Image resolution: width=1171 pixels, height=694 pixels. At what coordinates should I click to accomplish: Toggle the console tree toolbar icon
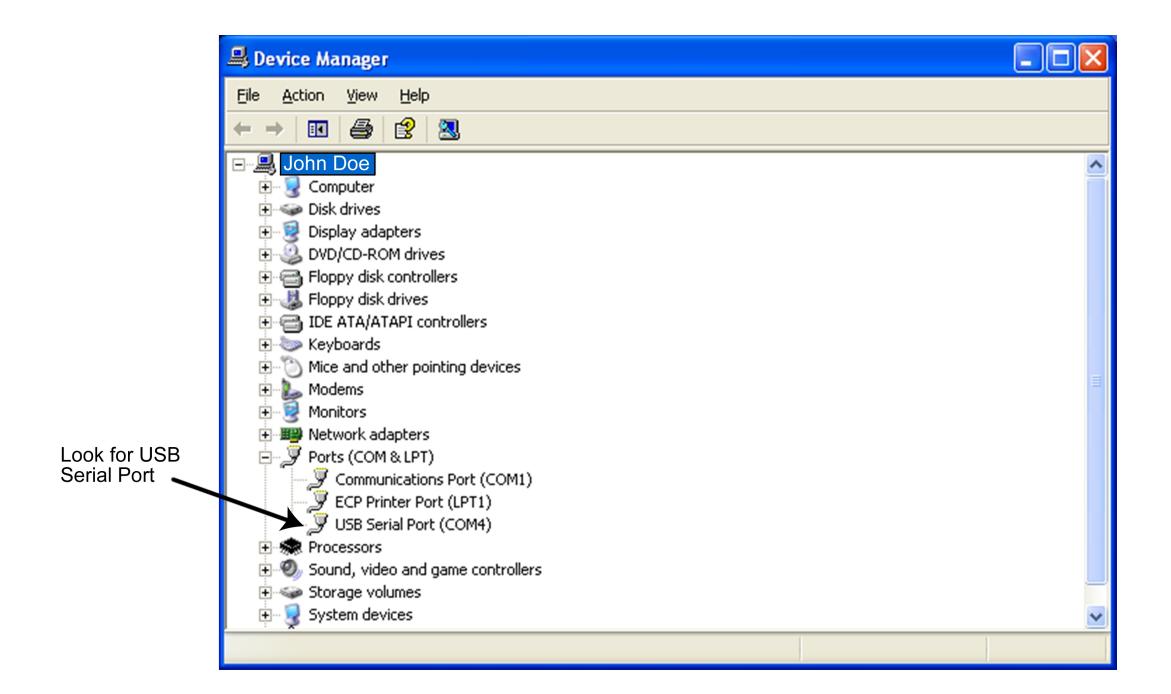click(x=317, y=129)
